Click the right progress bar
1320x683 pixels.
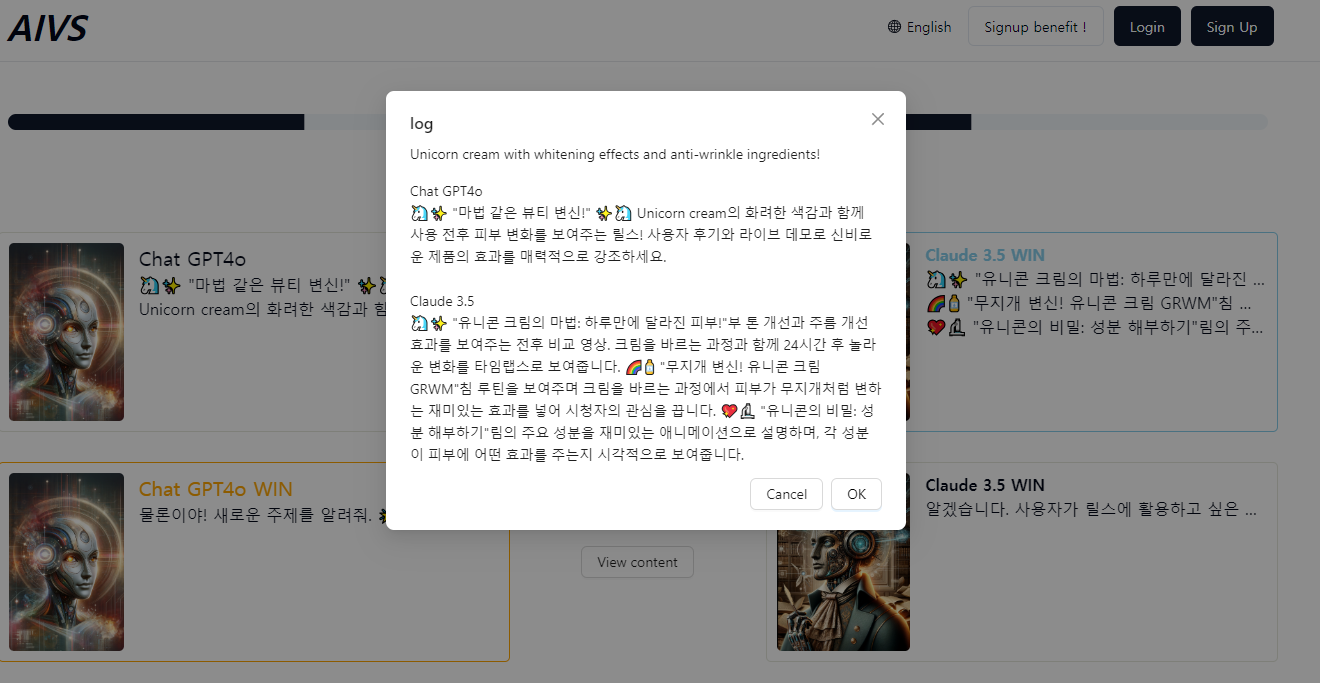click(x=1086, y=122)
